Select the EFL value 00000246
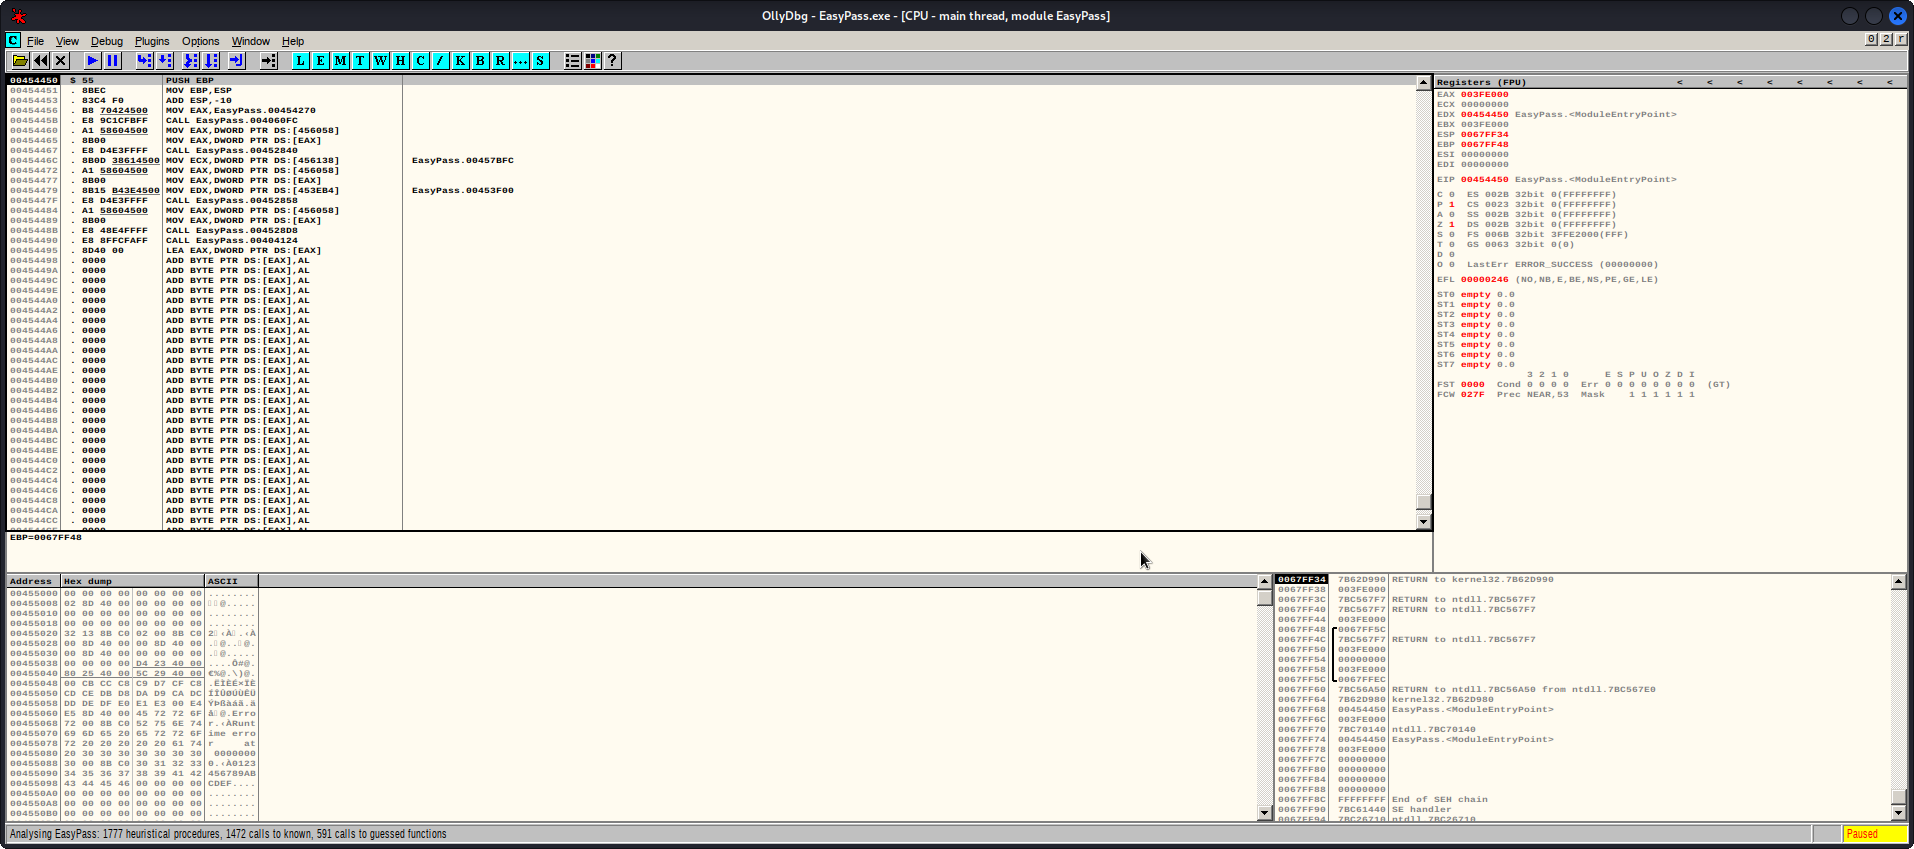The height and width of the screenshot is (849, 1914). [1484, 279]
